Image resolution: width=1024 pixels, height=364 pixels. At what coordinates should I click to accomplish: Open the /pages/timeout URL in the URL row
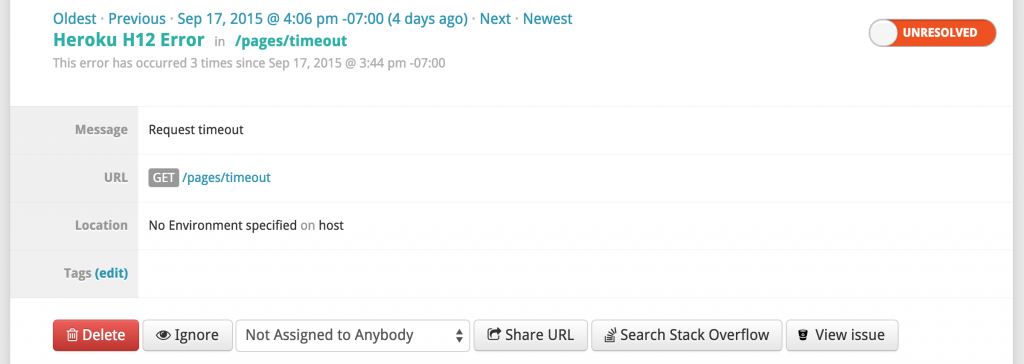coord(226,177)
